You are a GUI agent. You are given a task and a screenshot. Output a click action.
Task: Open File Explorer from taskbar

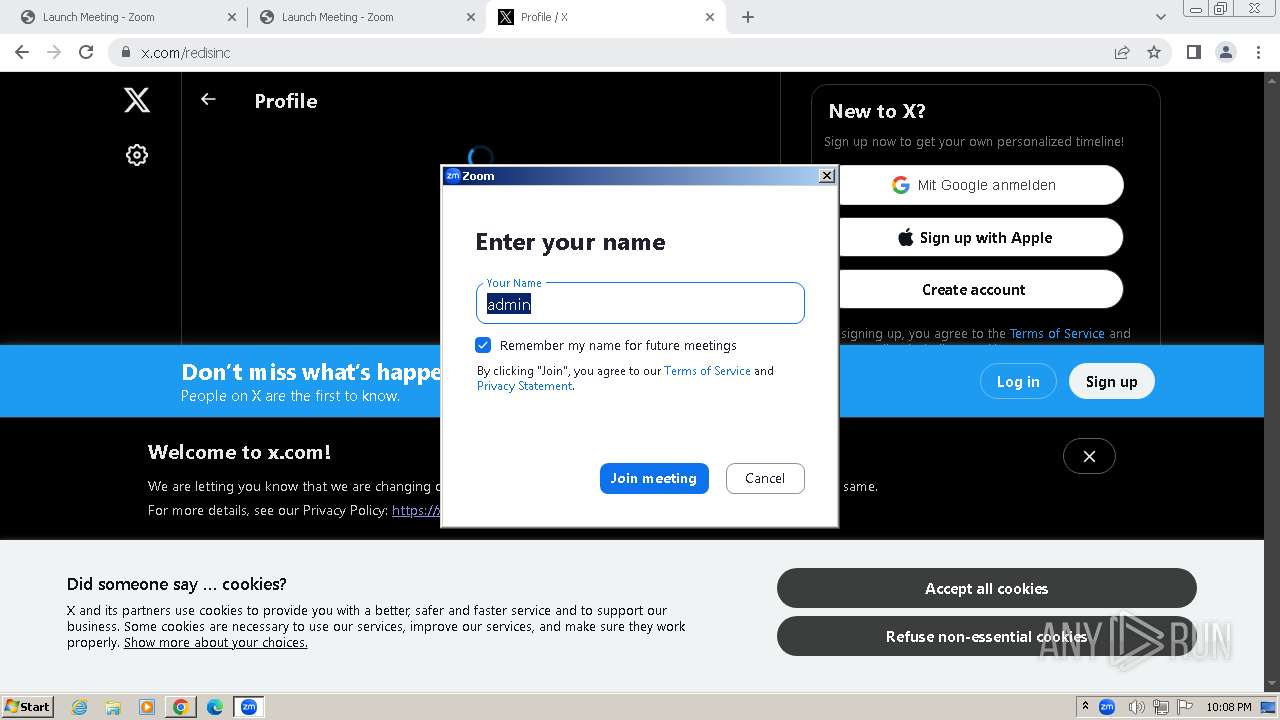(x=113, y=707)
